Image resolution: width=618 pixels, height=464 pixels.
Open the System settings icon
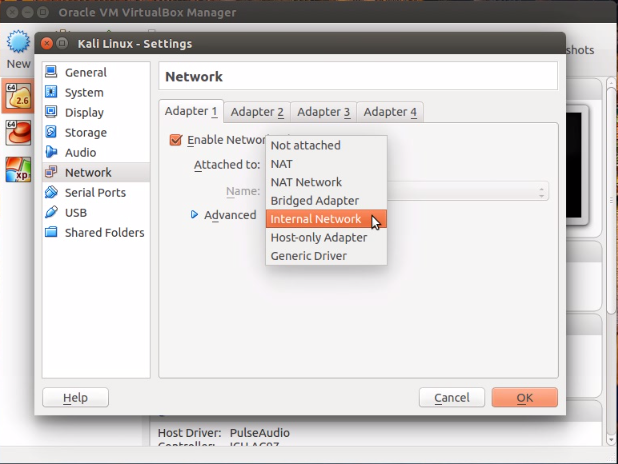click(51, 92)
